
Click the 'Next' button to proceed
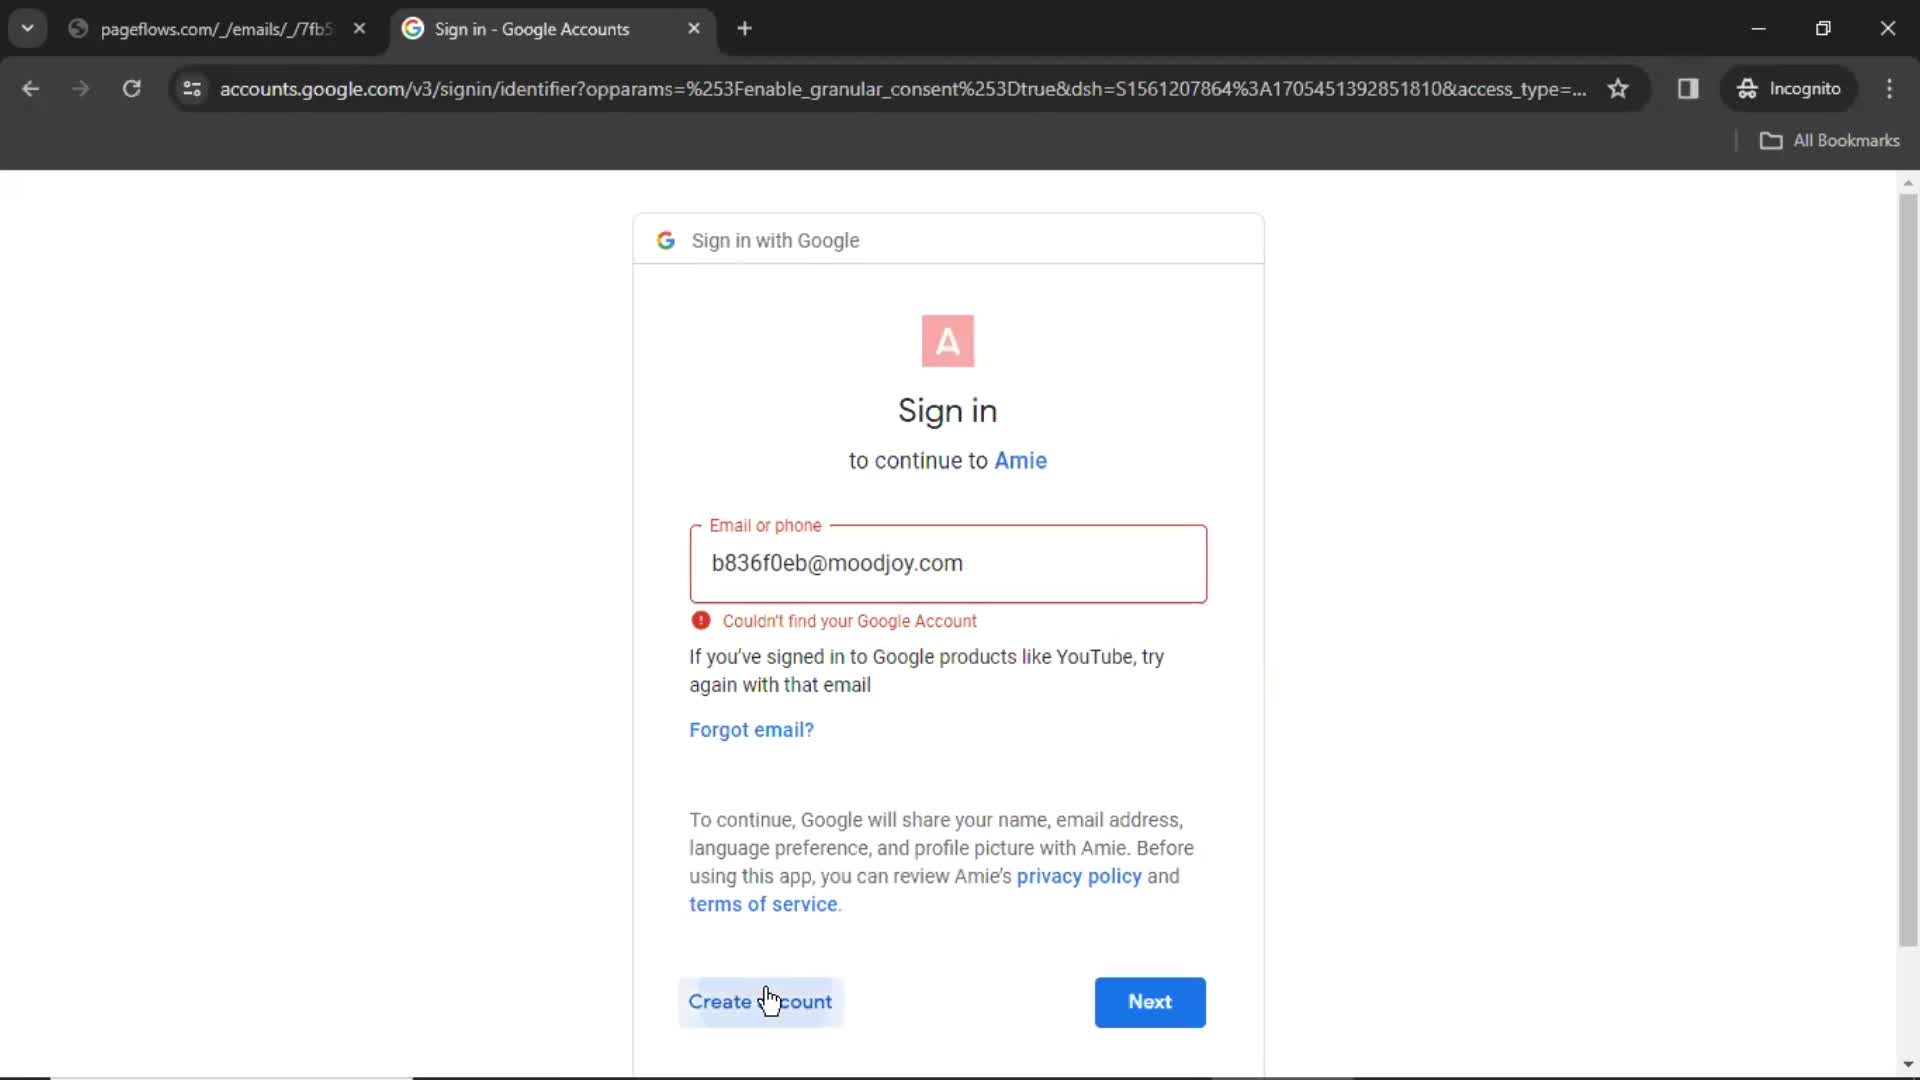pos(1150,1001)
